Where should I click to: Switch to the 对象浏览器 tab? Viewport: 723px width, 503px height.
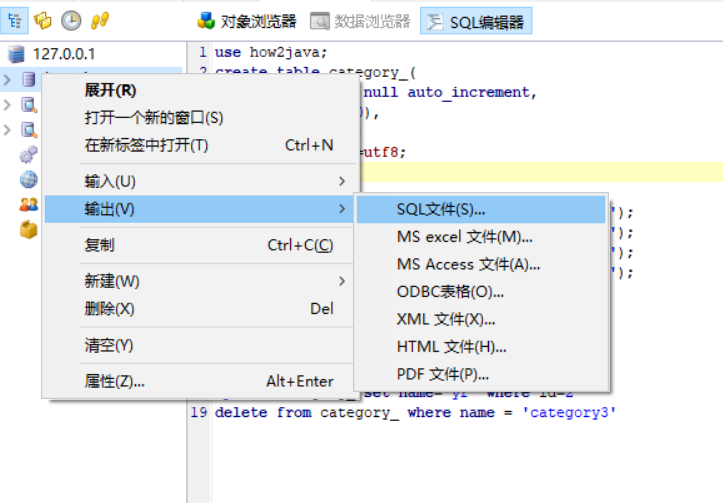[x=247, y=21]
